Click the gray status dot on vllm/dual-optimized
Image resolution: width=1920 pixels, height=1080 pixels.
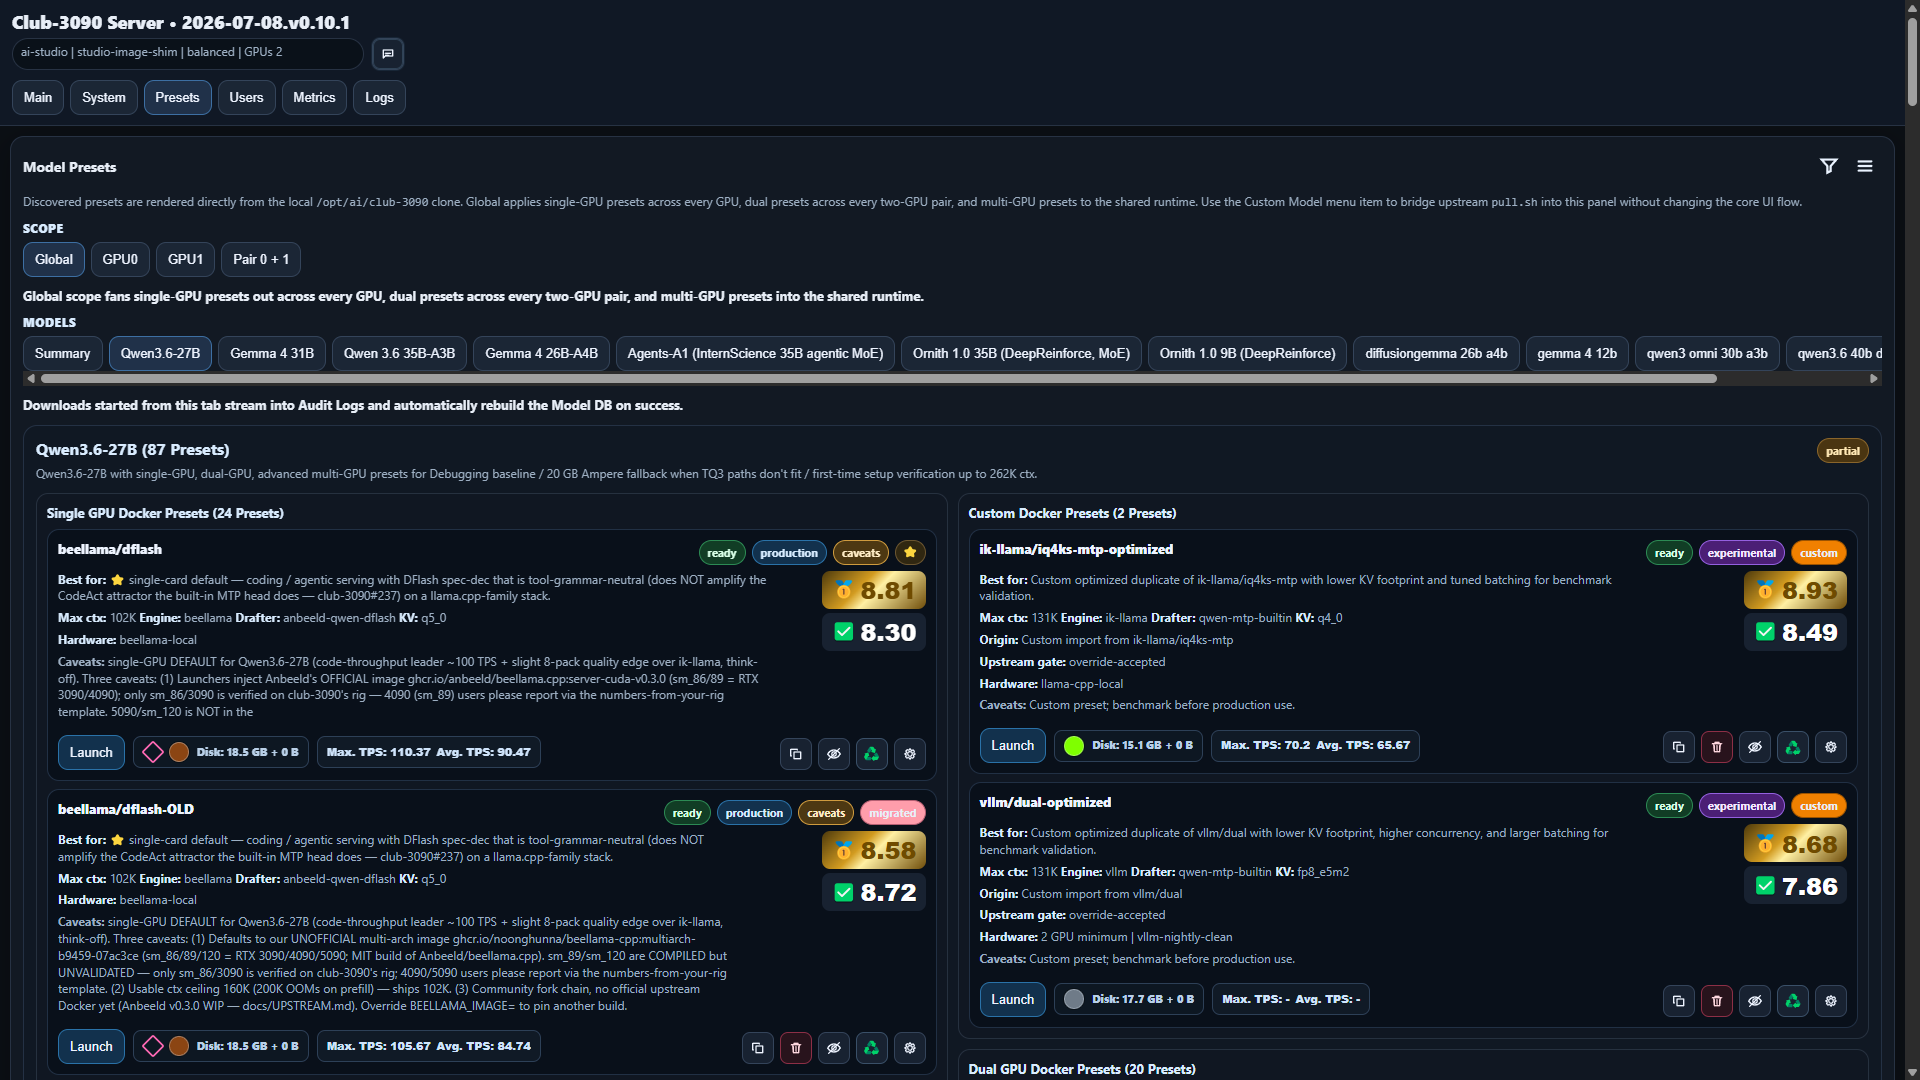click(1074, 999)
